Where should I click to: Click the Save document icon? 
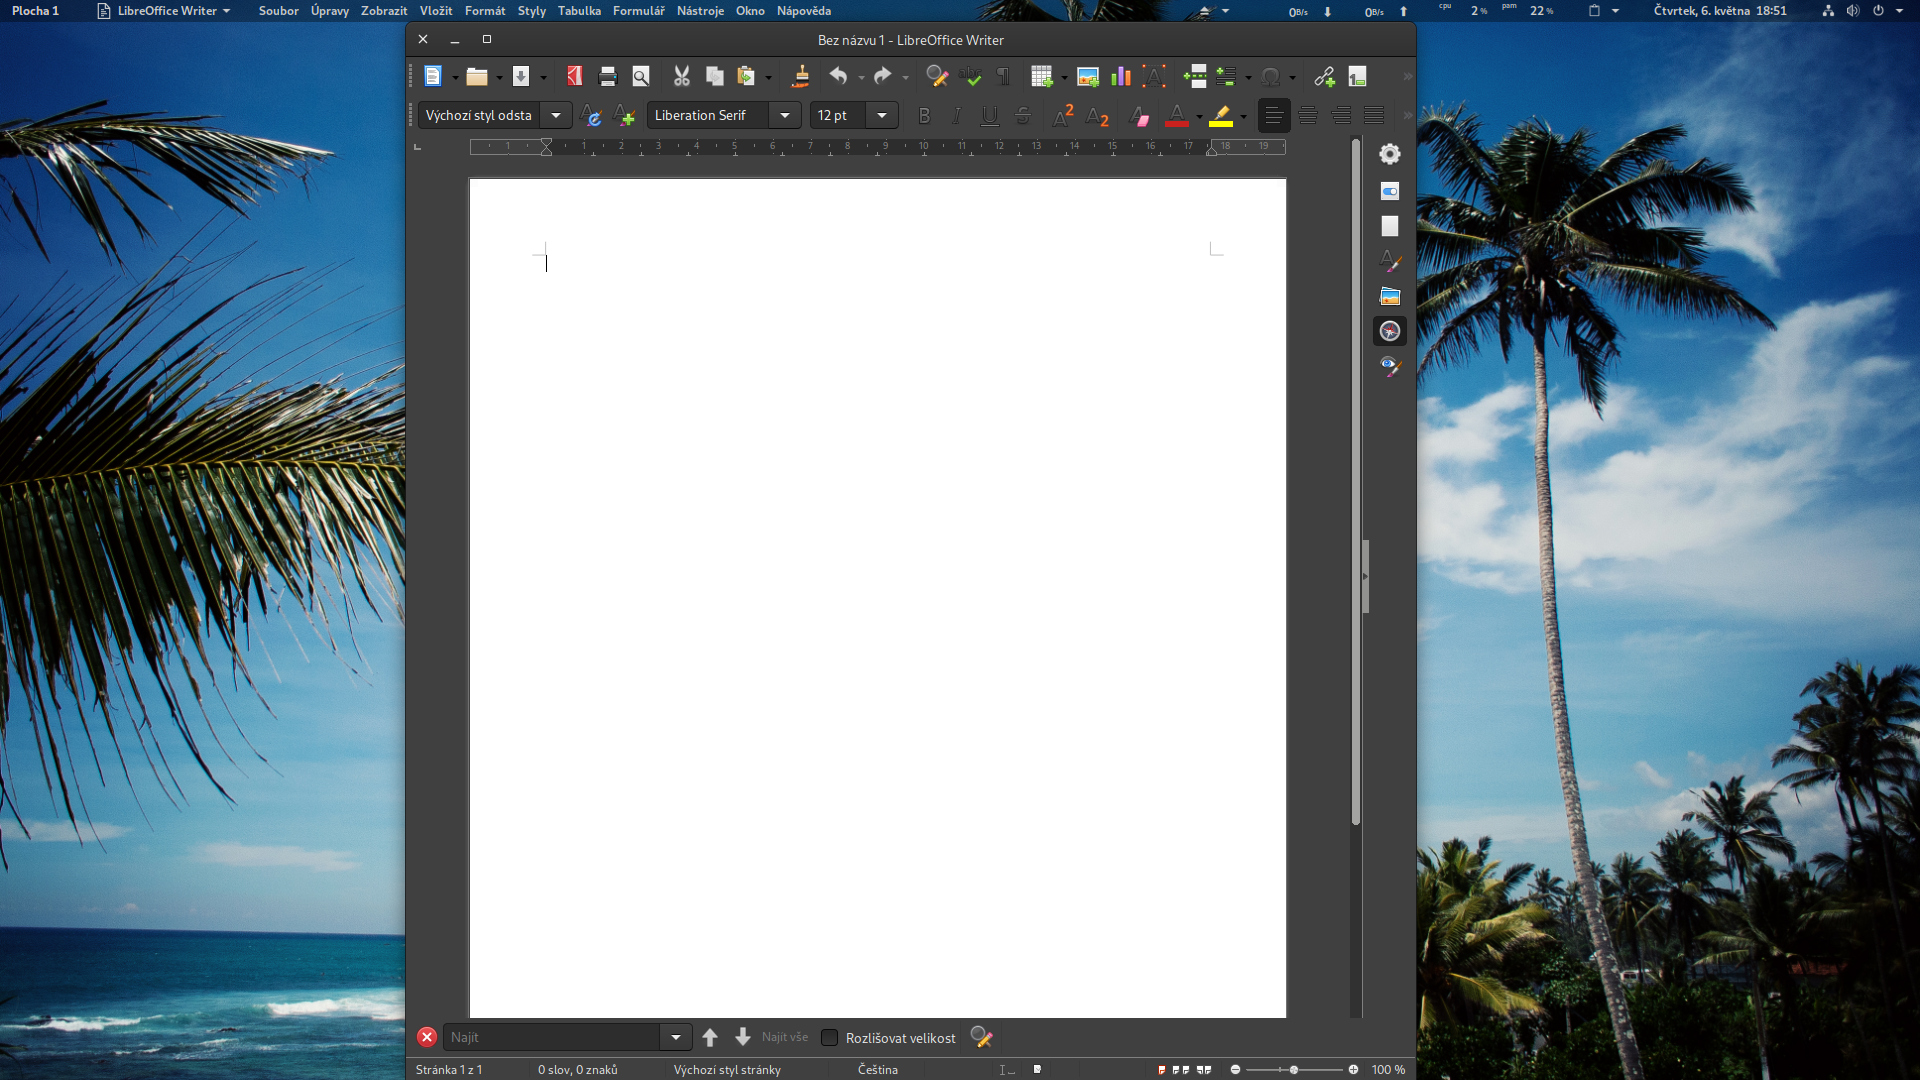pyautogui.click(x=521, y=76)
